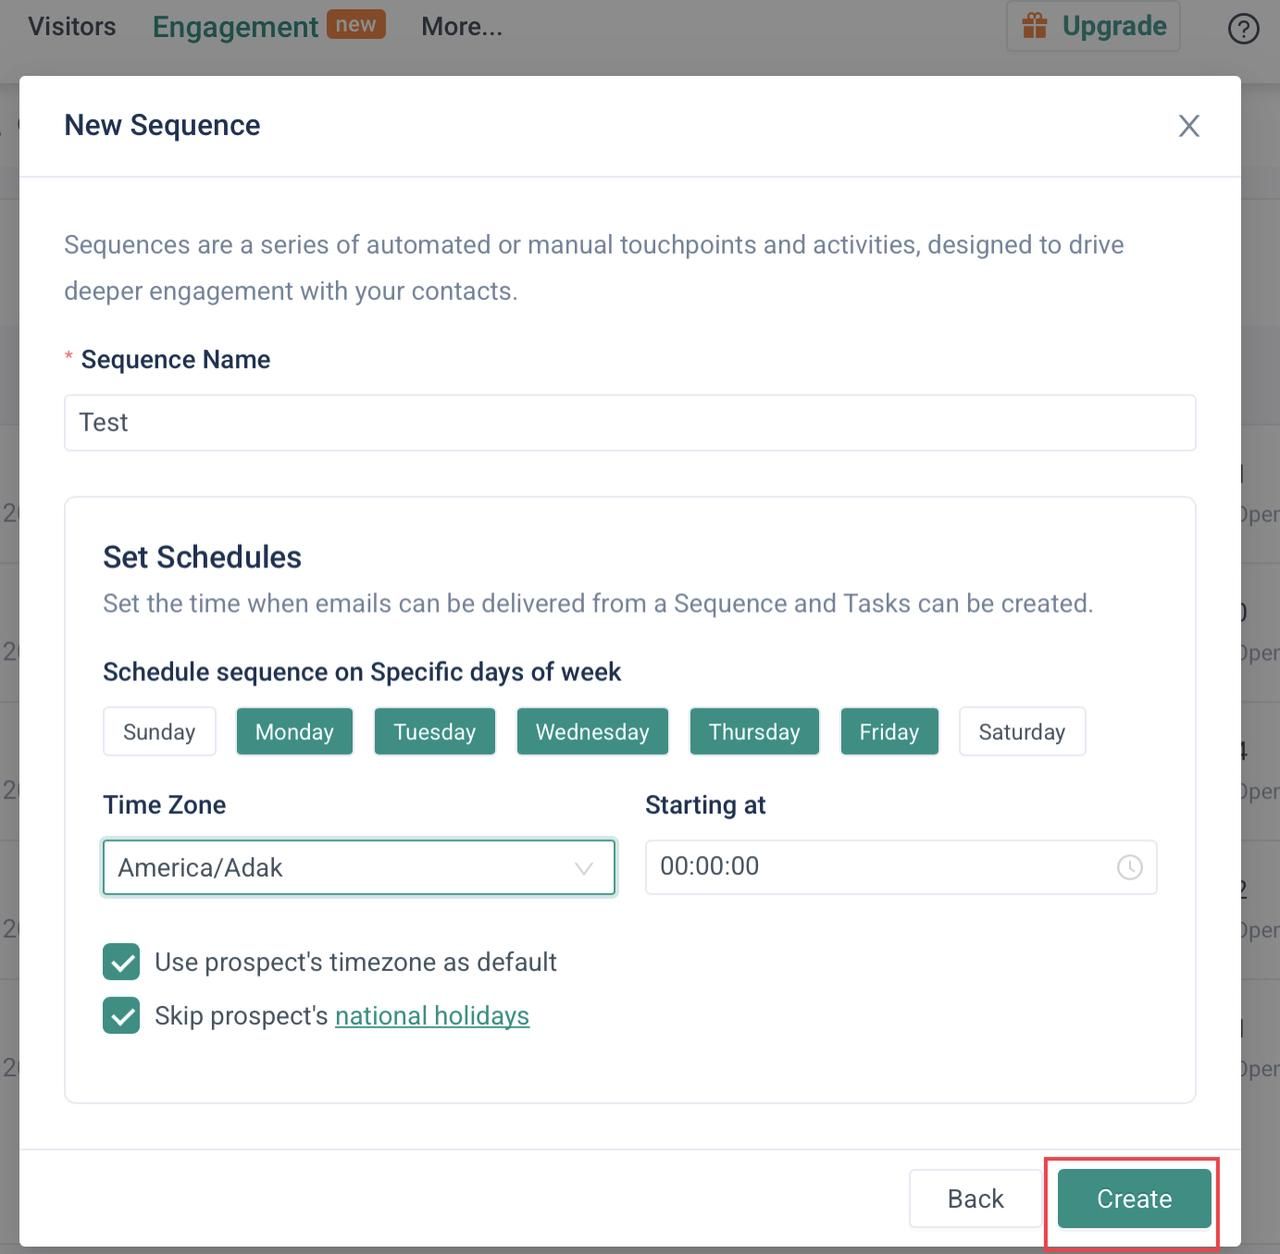The height and width of the screenshot is (1254, 1280).
Task: Click the gift icon beside Upgrade
Action: coord(1034,26)
